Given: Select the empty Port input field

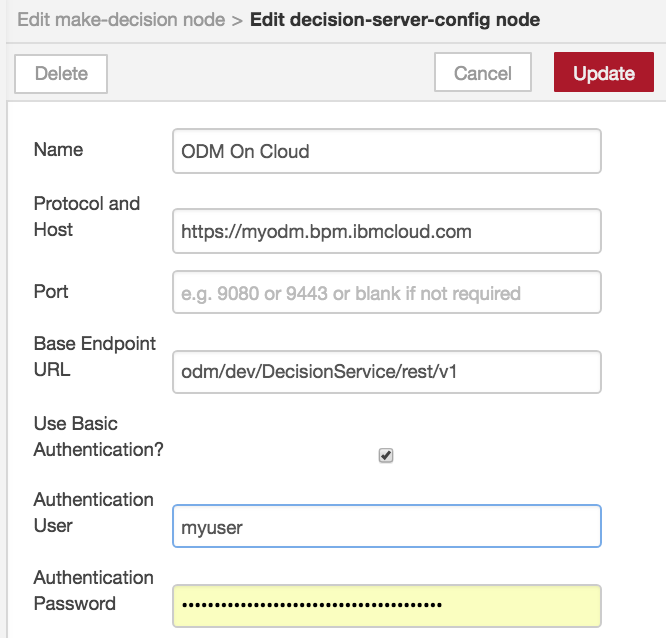Looking at the screenshot, I should 387,292.
